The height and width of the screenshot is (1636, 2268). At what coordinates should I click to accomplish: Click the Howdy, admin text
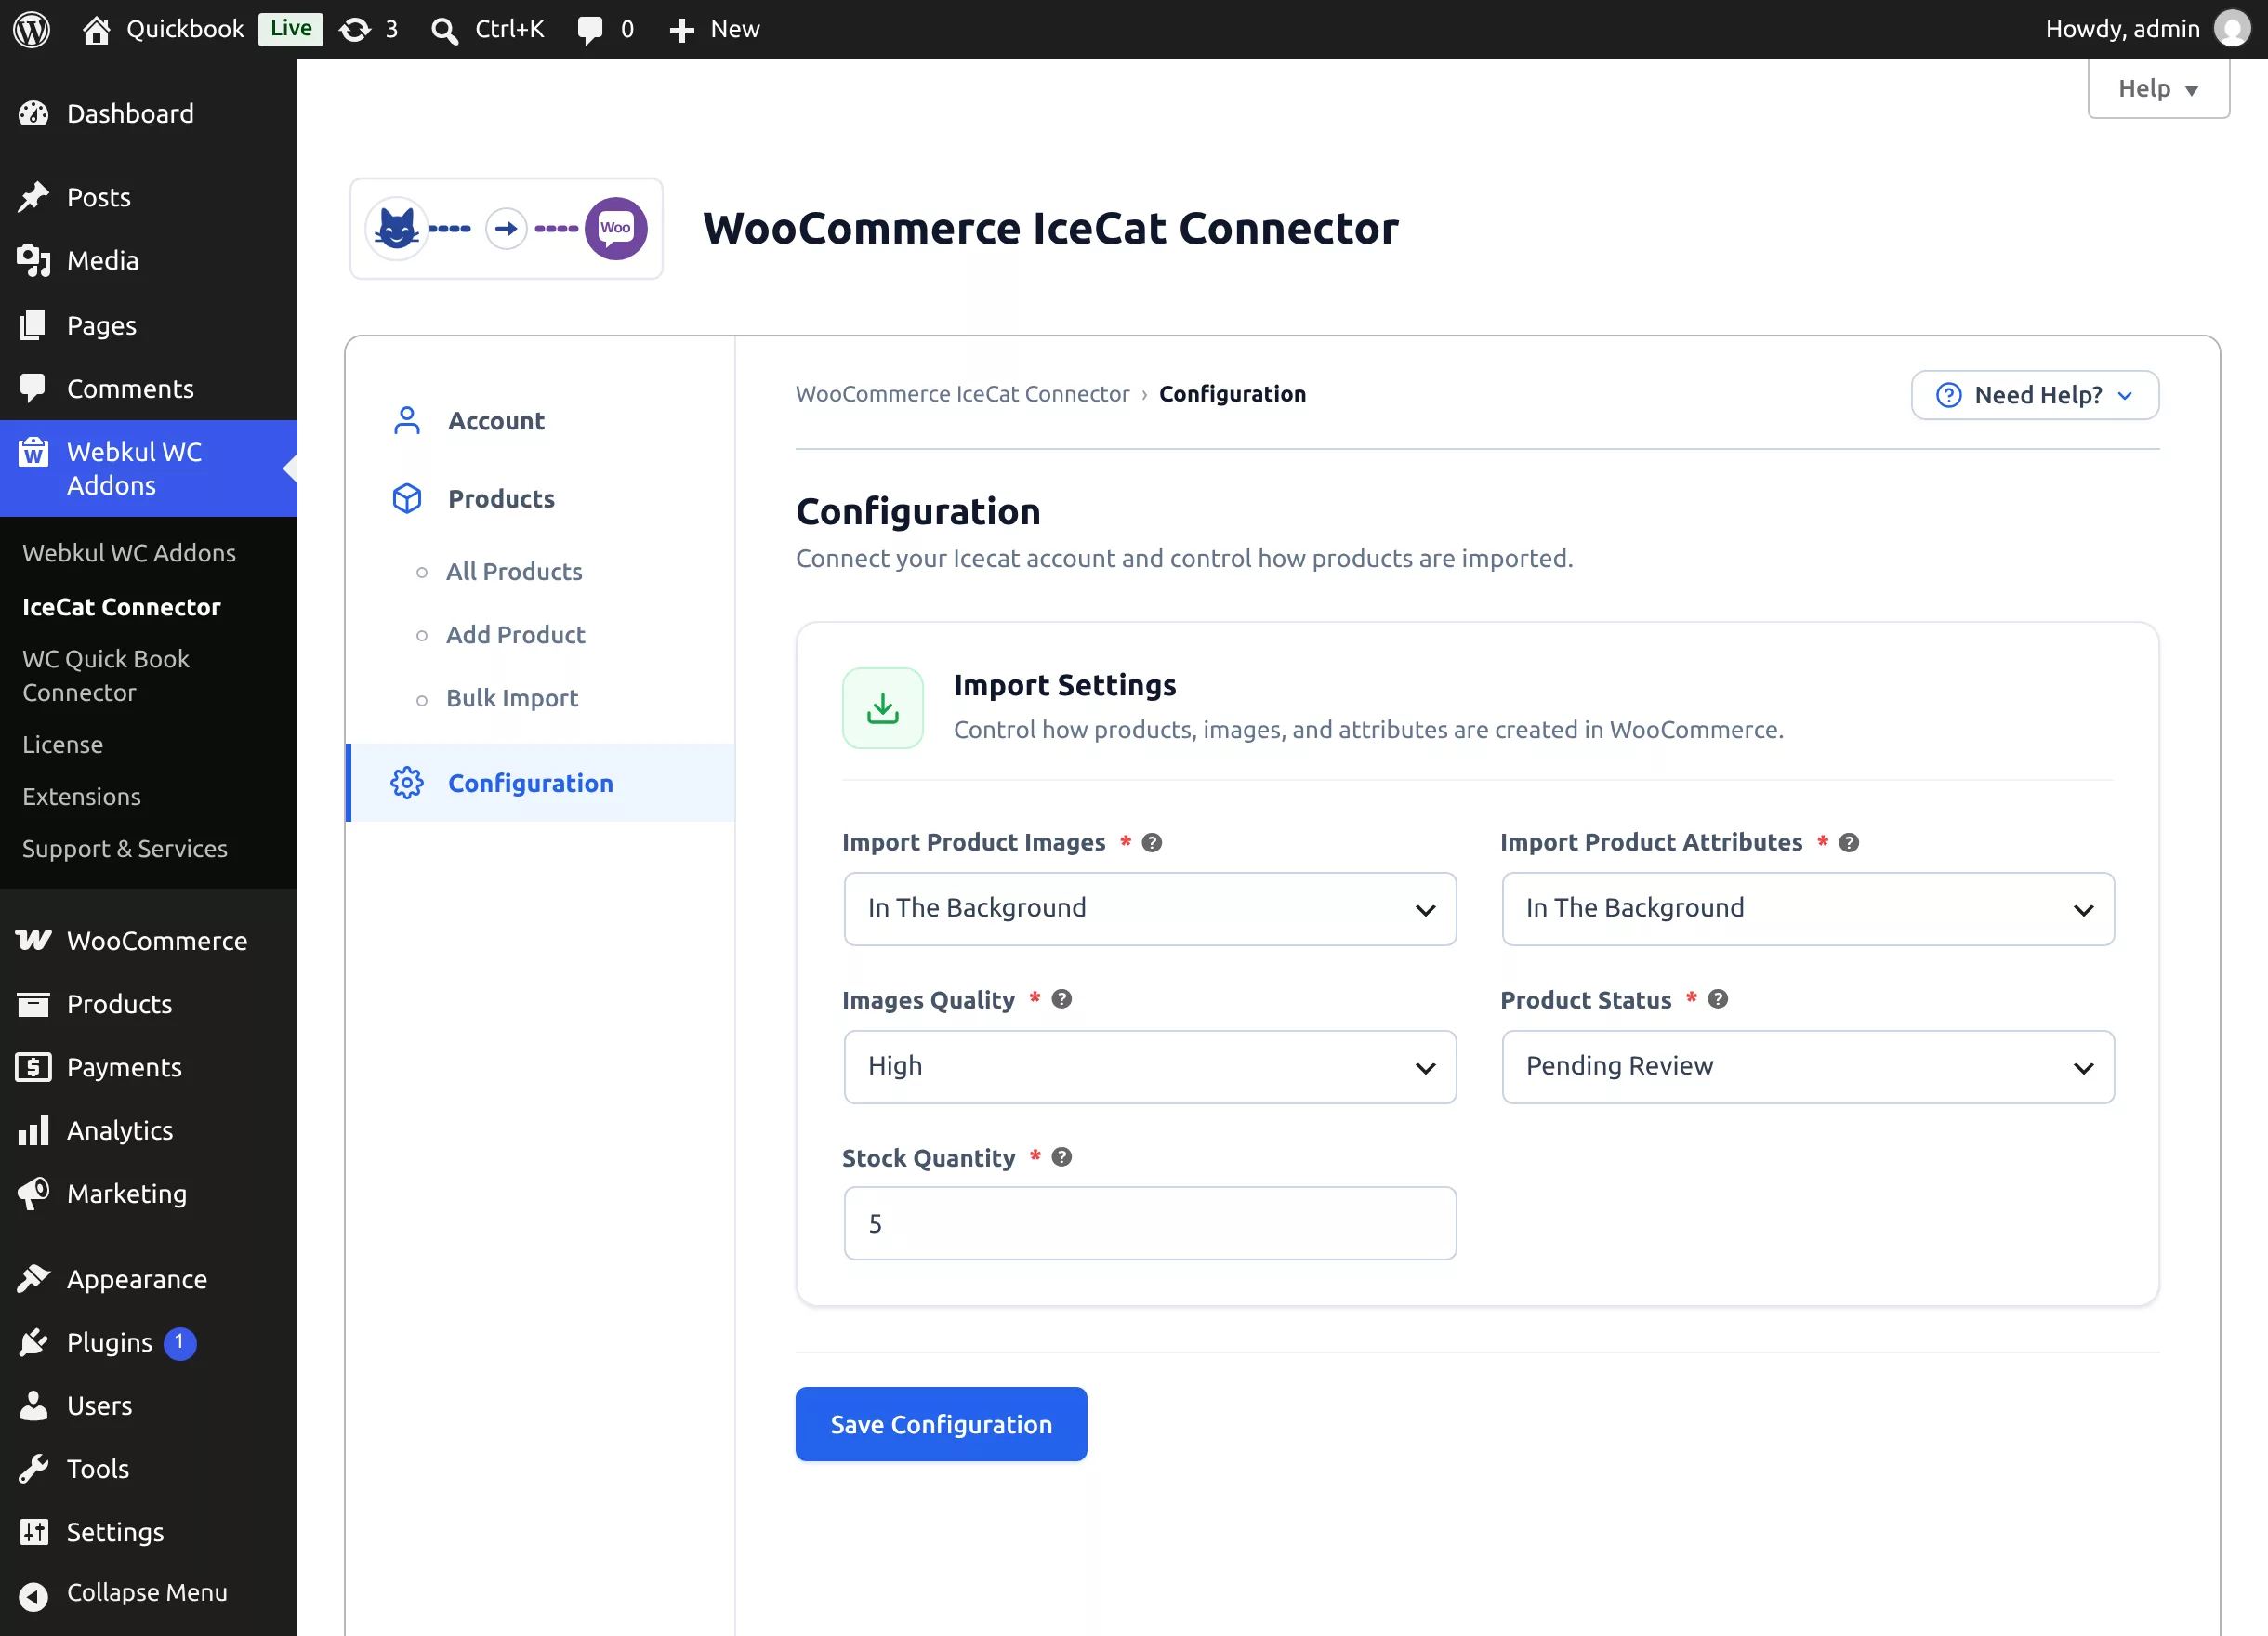[2122, 29]
